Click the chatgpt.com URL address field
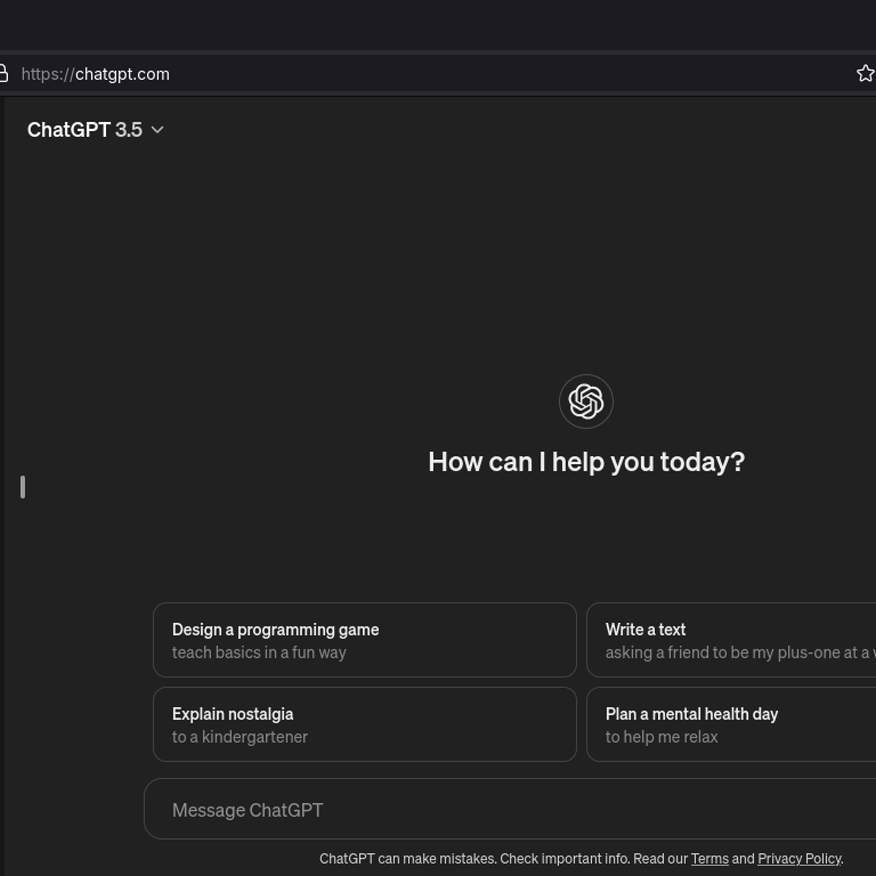Screen dimensions: 876x876 click(96, 74)
